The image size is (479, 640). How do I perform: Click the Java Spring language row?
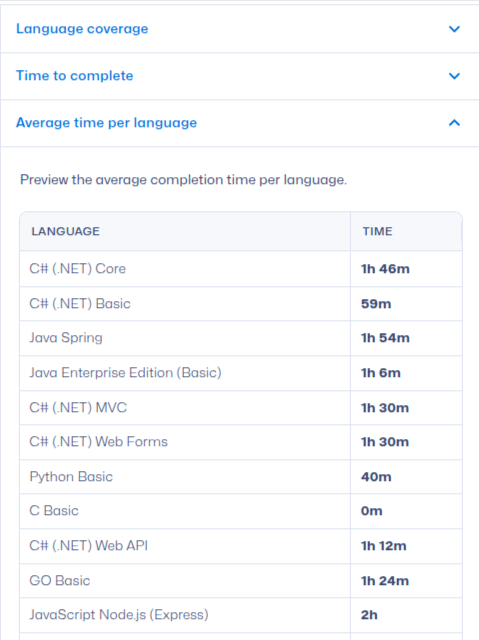[241, 338]
